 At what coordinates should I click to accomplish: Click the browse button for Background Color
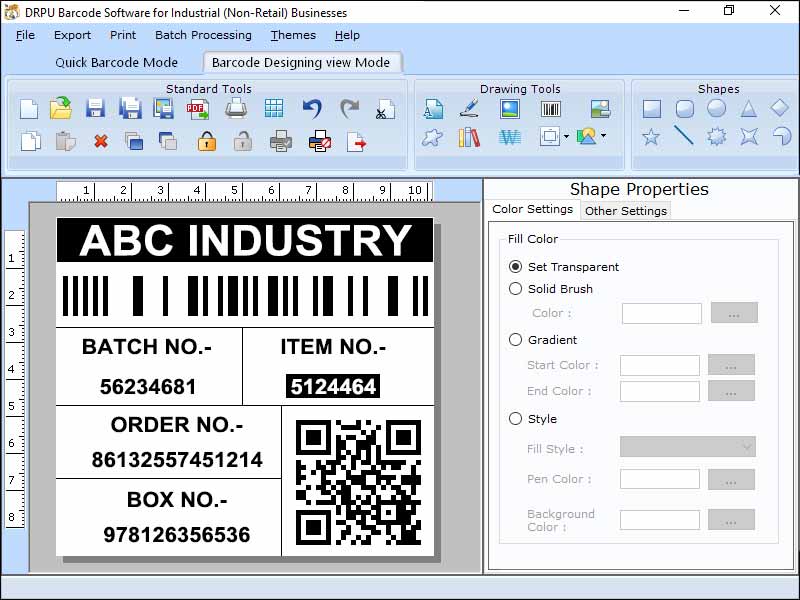coord(731,519)
